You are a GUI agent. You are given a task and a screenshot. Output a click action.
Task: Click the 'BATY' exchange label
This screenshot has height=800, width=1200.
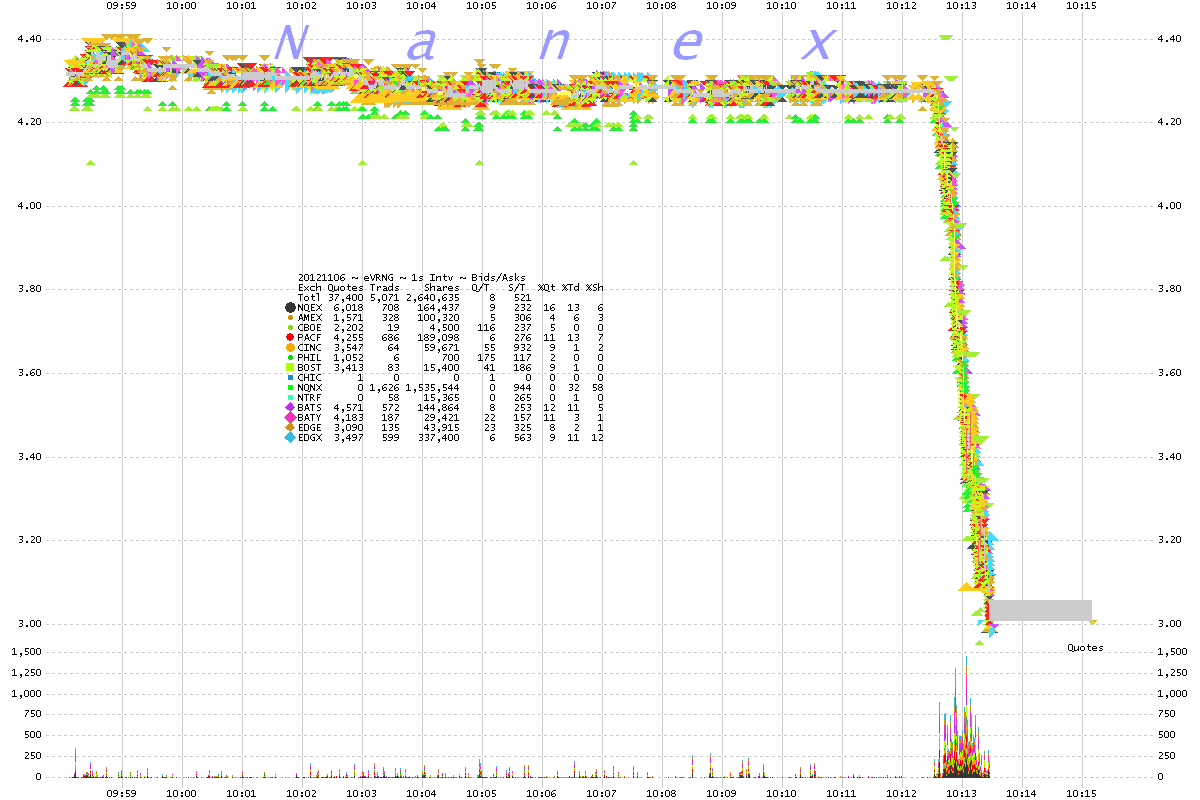[310, 417]
